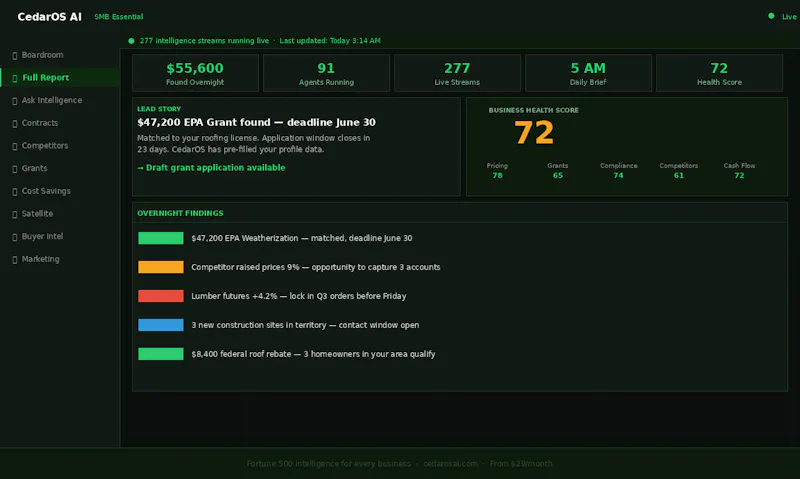
Task: Open Satellite view
Action: 60,214
